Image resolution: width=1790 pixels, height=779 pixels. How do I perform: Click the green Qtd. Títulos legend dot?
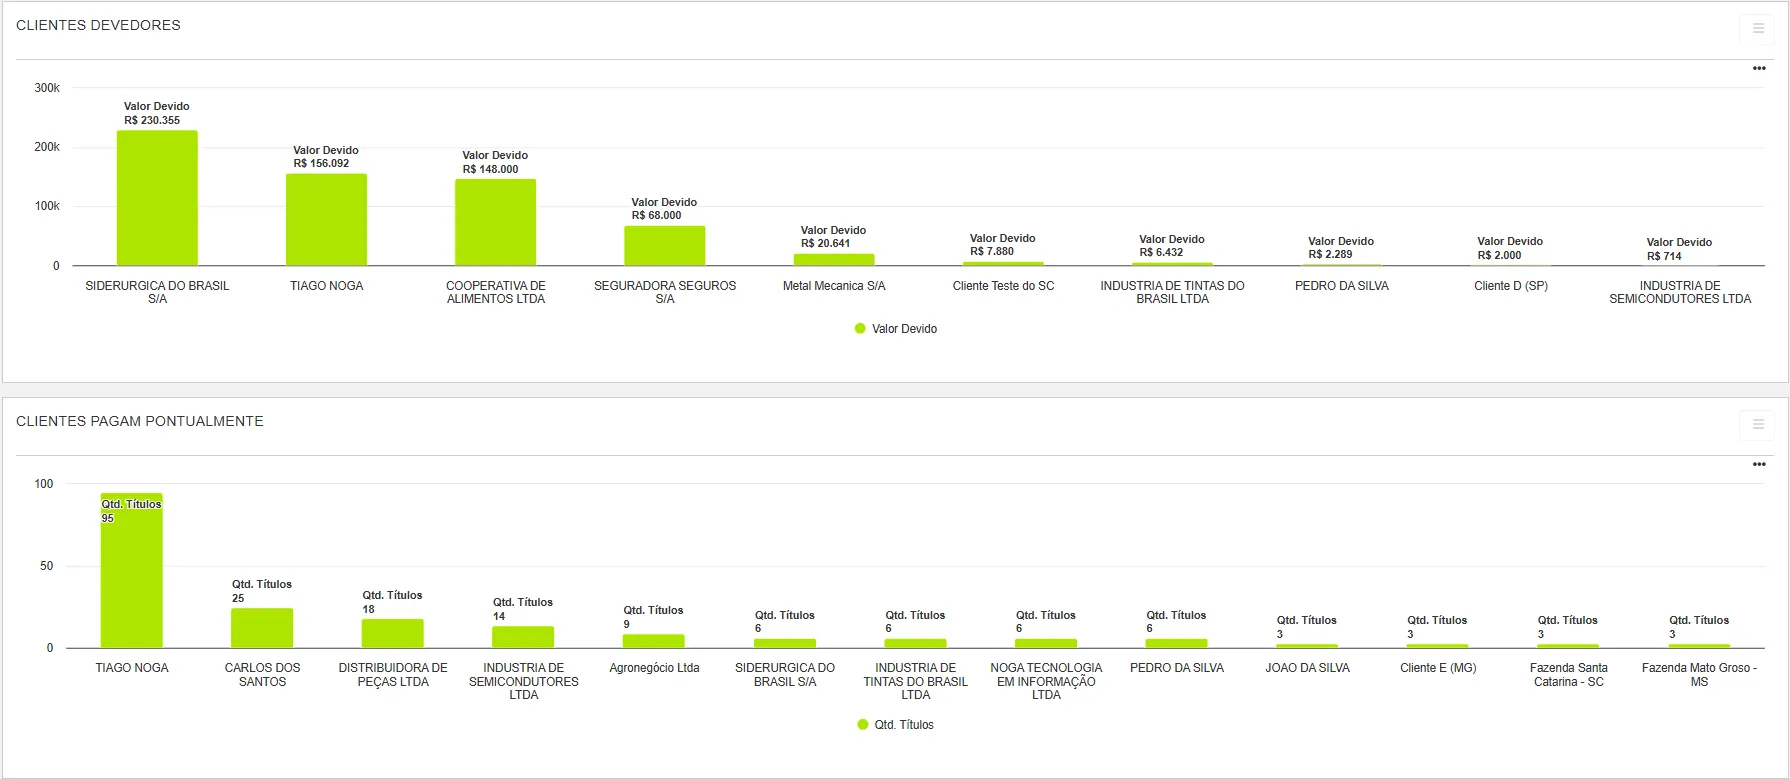point(863,725)
